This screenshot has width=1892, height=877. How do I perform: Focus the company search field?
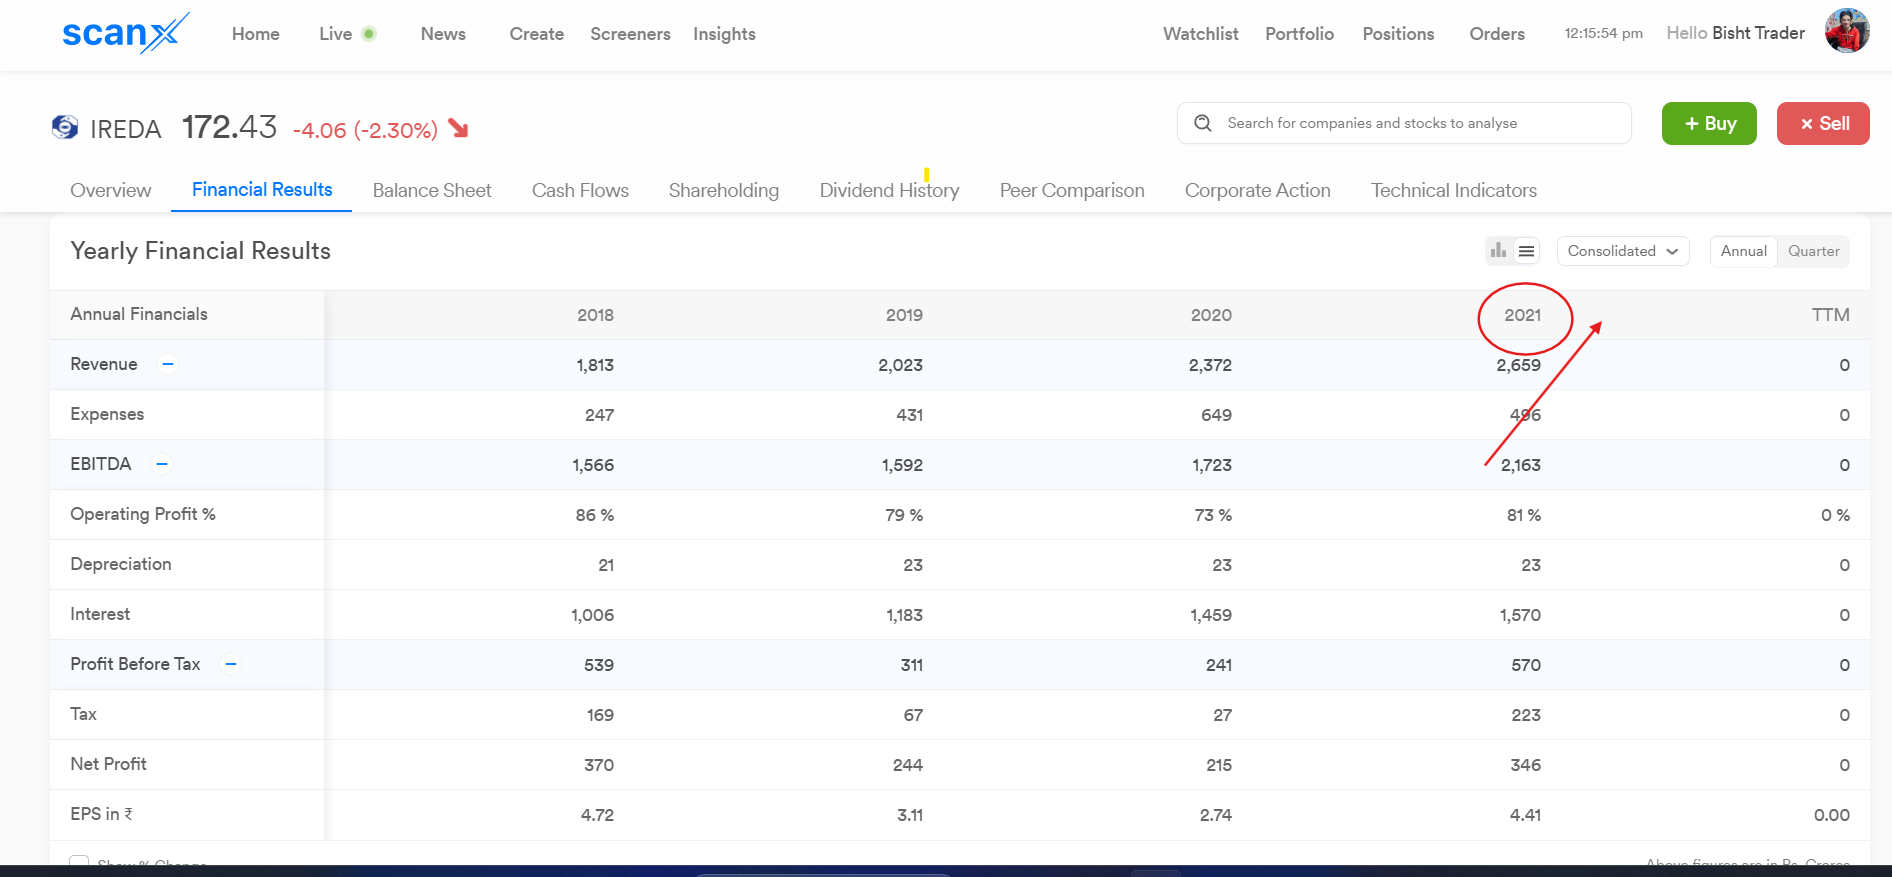click(1404, 123)
